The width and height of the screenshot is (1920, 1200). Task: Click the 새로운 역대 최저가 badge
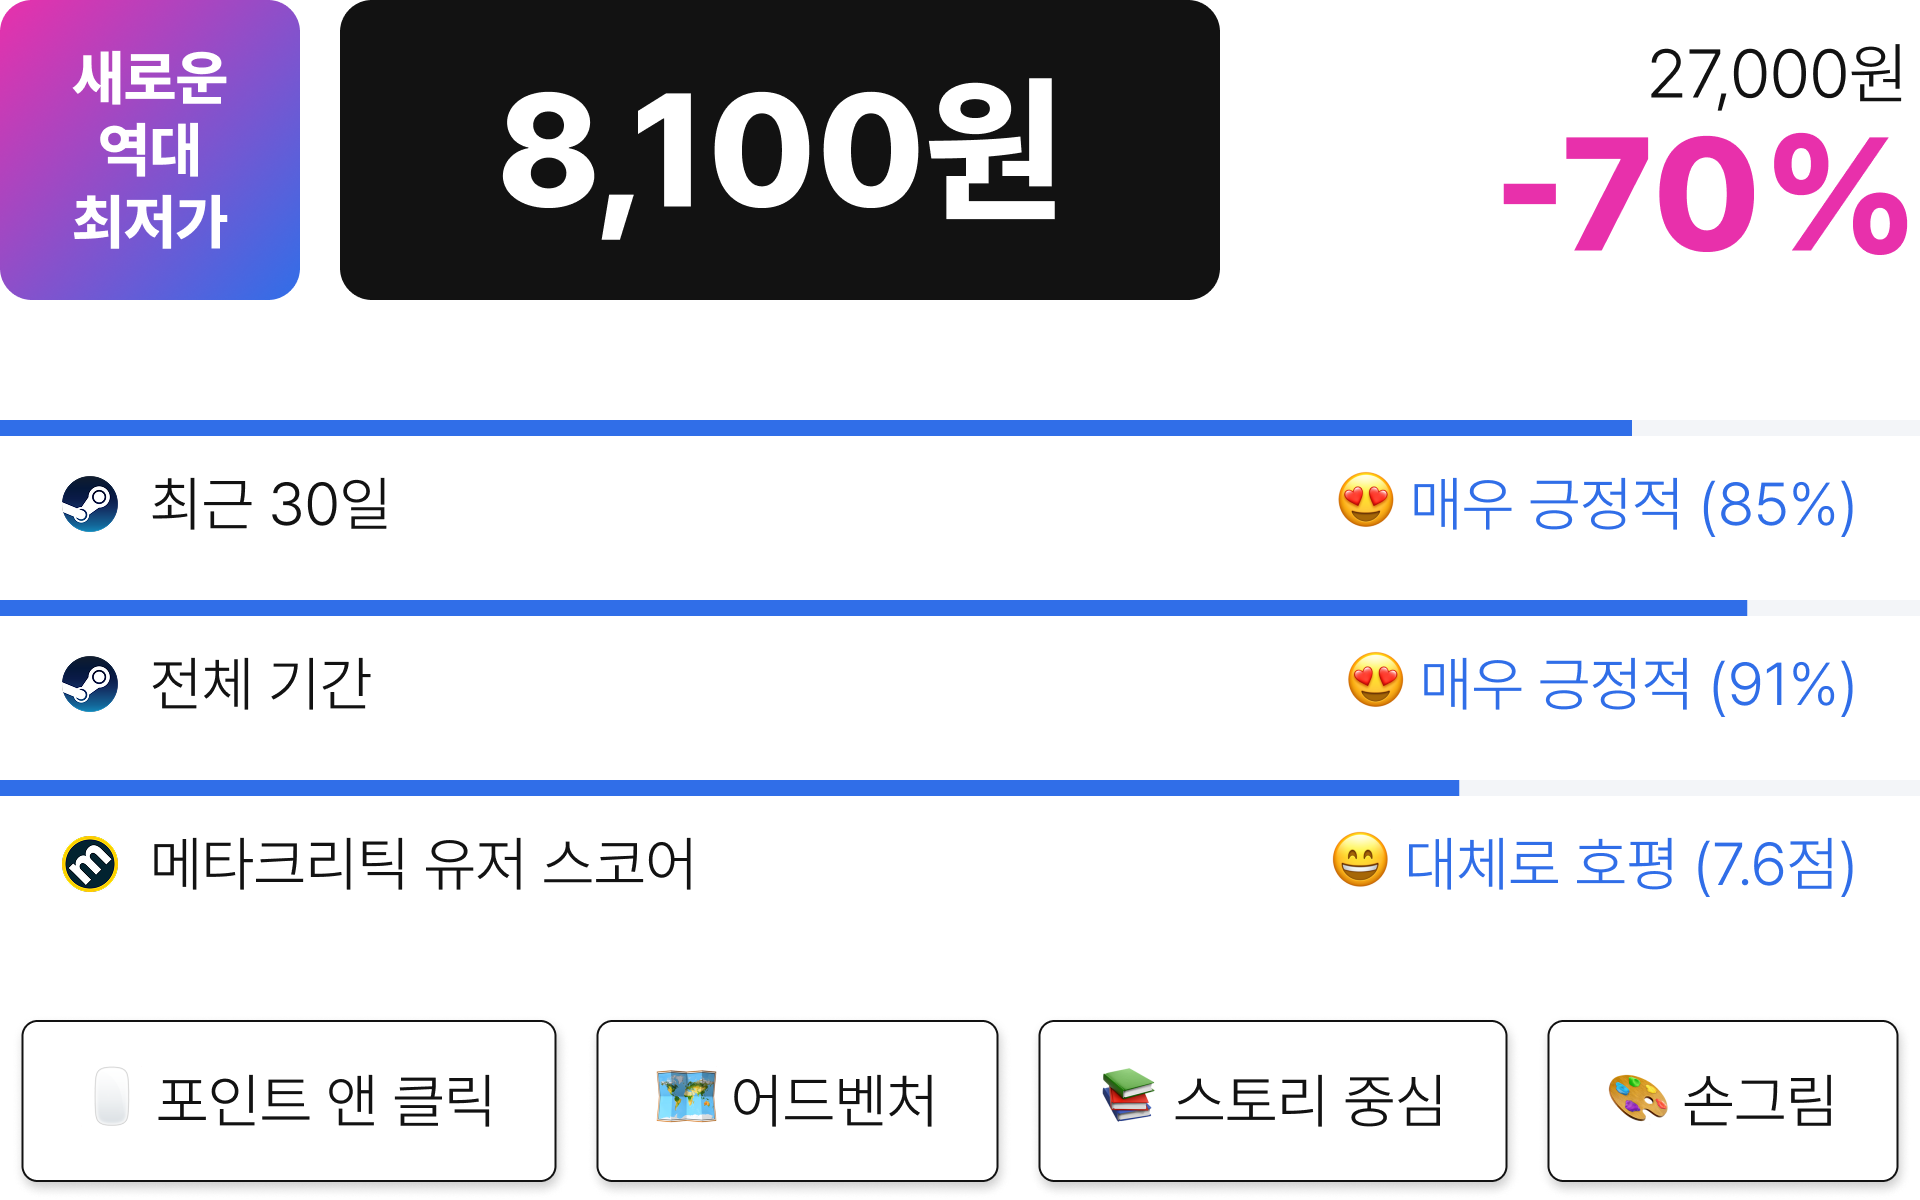150,150
